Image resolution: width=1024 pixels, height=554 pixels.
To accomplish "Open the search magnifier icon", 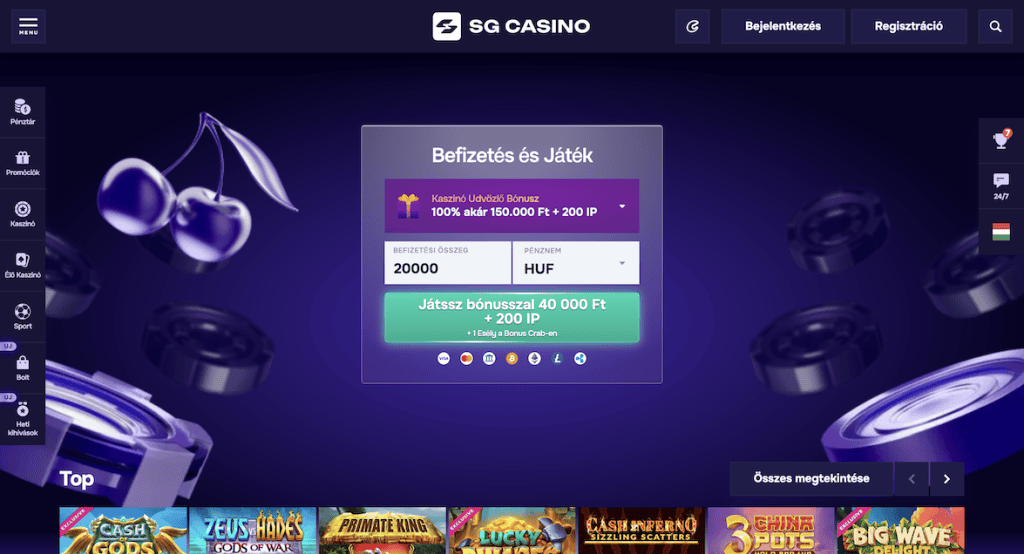I will point(995,26).
